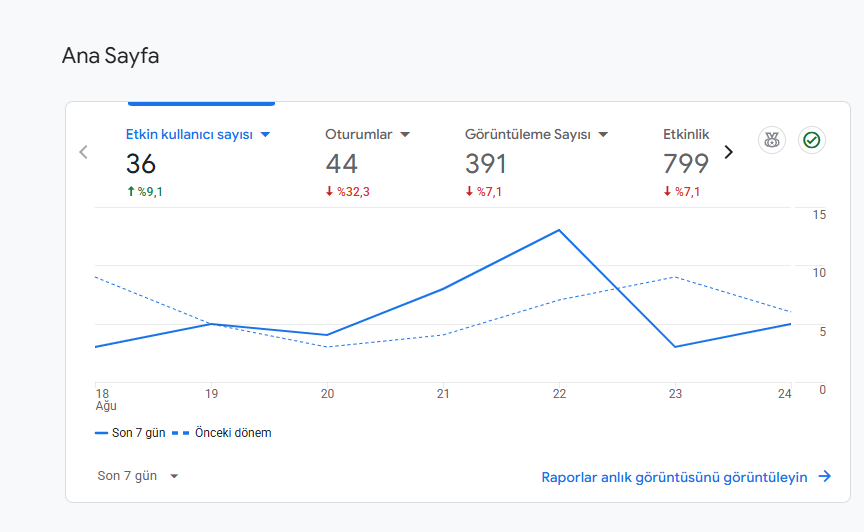
Task: Select the Etkinlik metric tab
Action: (x=686, y=163)
